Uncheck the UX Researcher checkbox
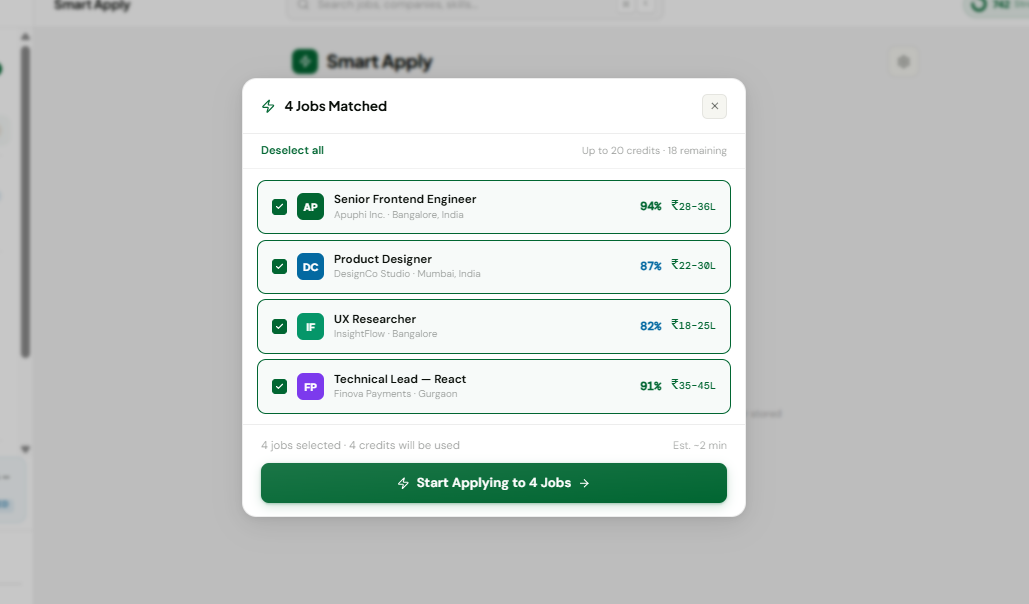 point(280,326)
